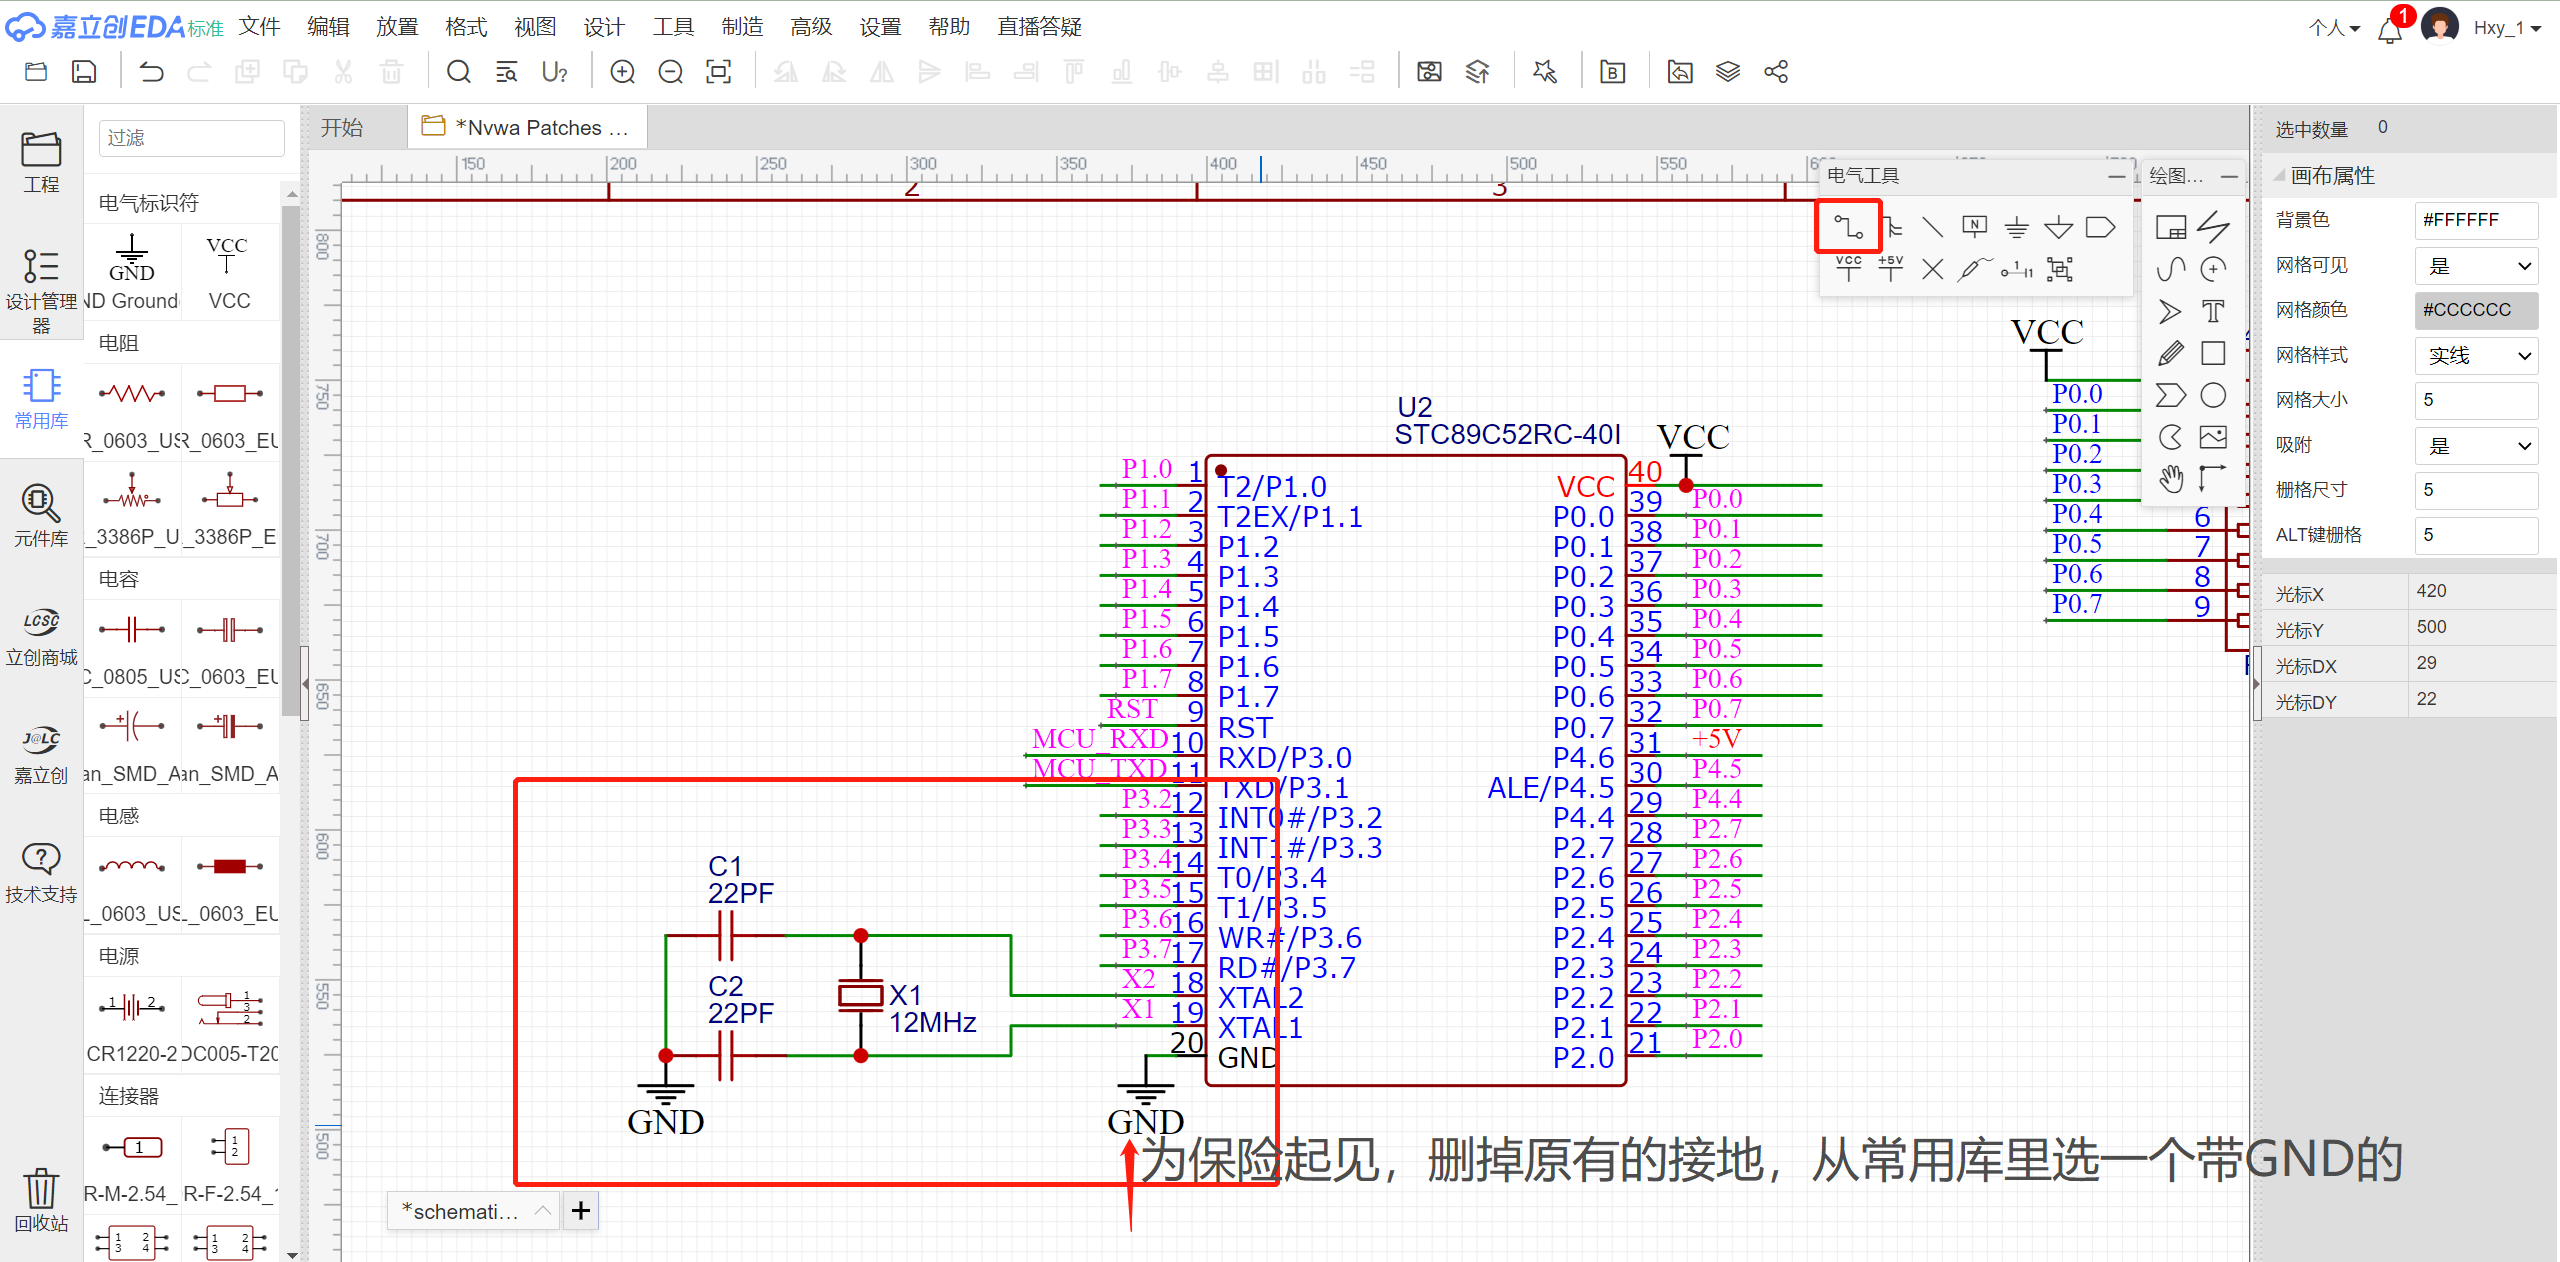
Task: Select the Text tool in drawing tools
Action: pos(2213,311)
